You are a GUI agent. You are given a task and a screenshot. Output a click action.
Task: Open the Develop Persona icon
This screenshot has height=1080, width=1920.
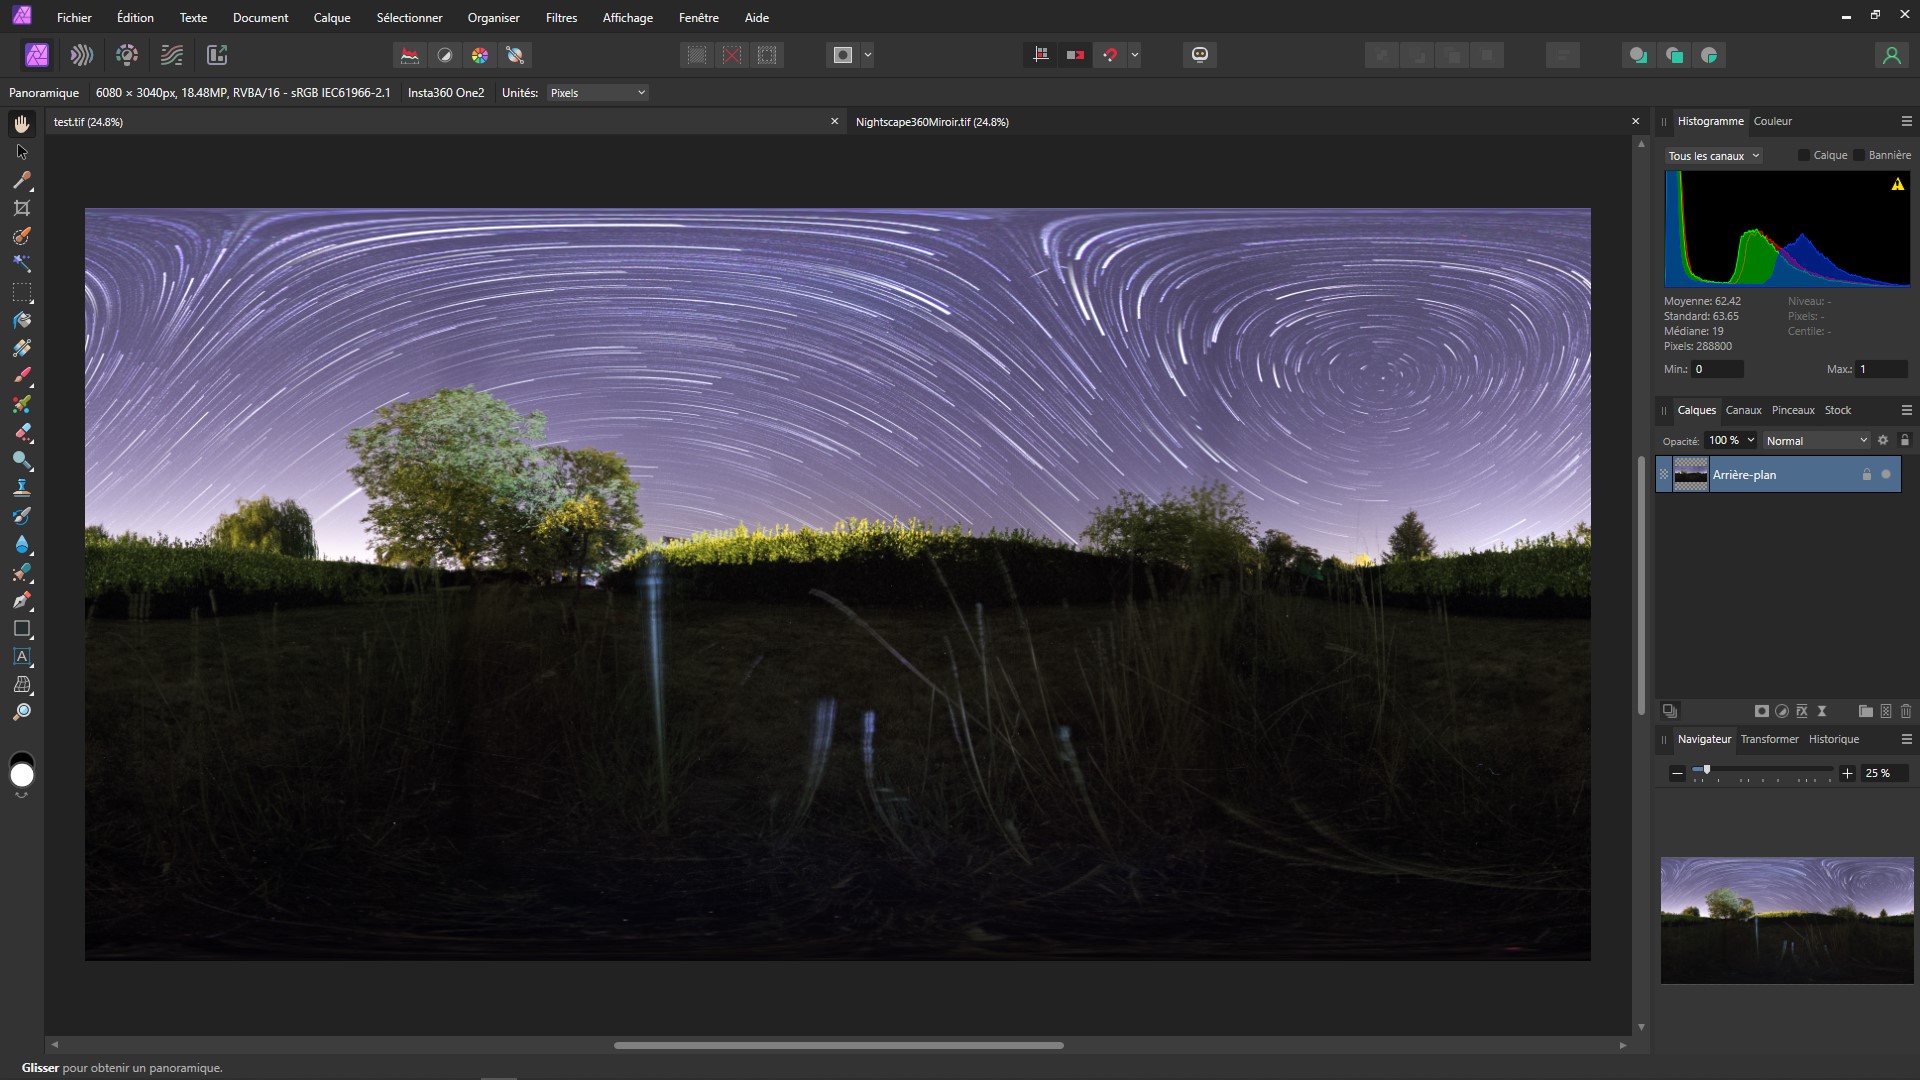pyautogui.click(x=127, y=55)
